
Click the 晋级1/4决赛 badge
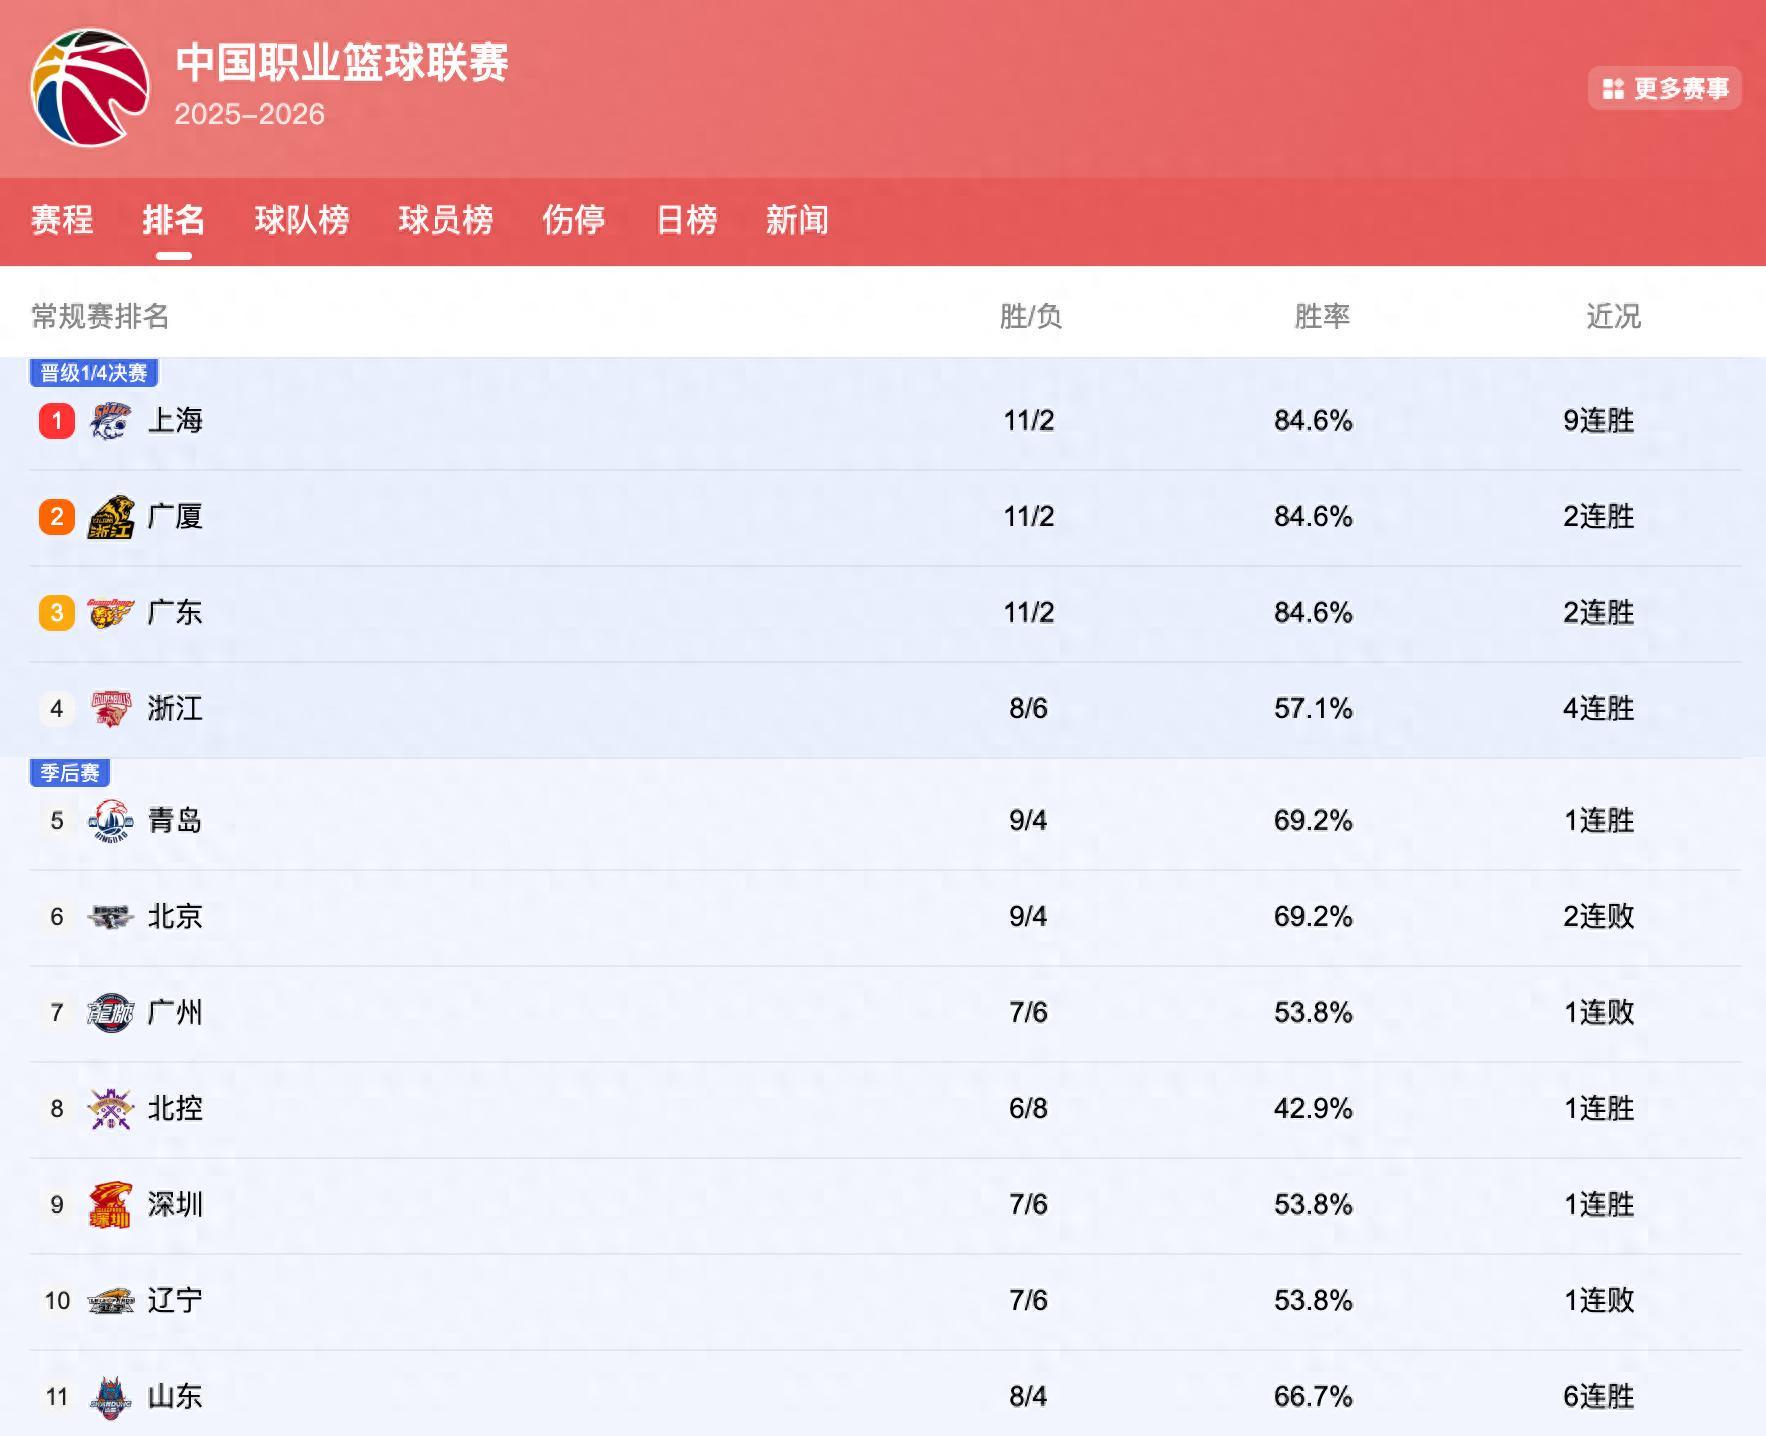click(93, 371)
